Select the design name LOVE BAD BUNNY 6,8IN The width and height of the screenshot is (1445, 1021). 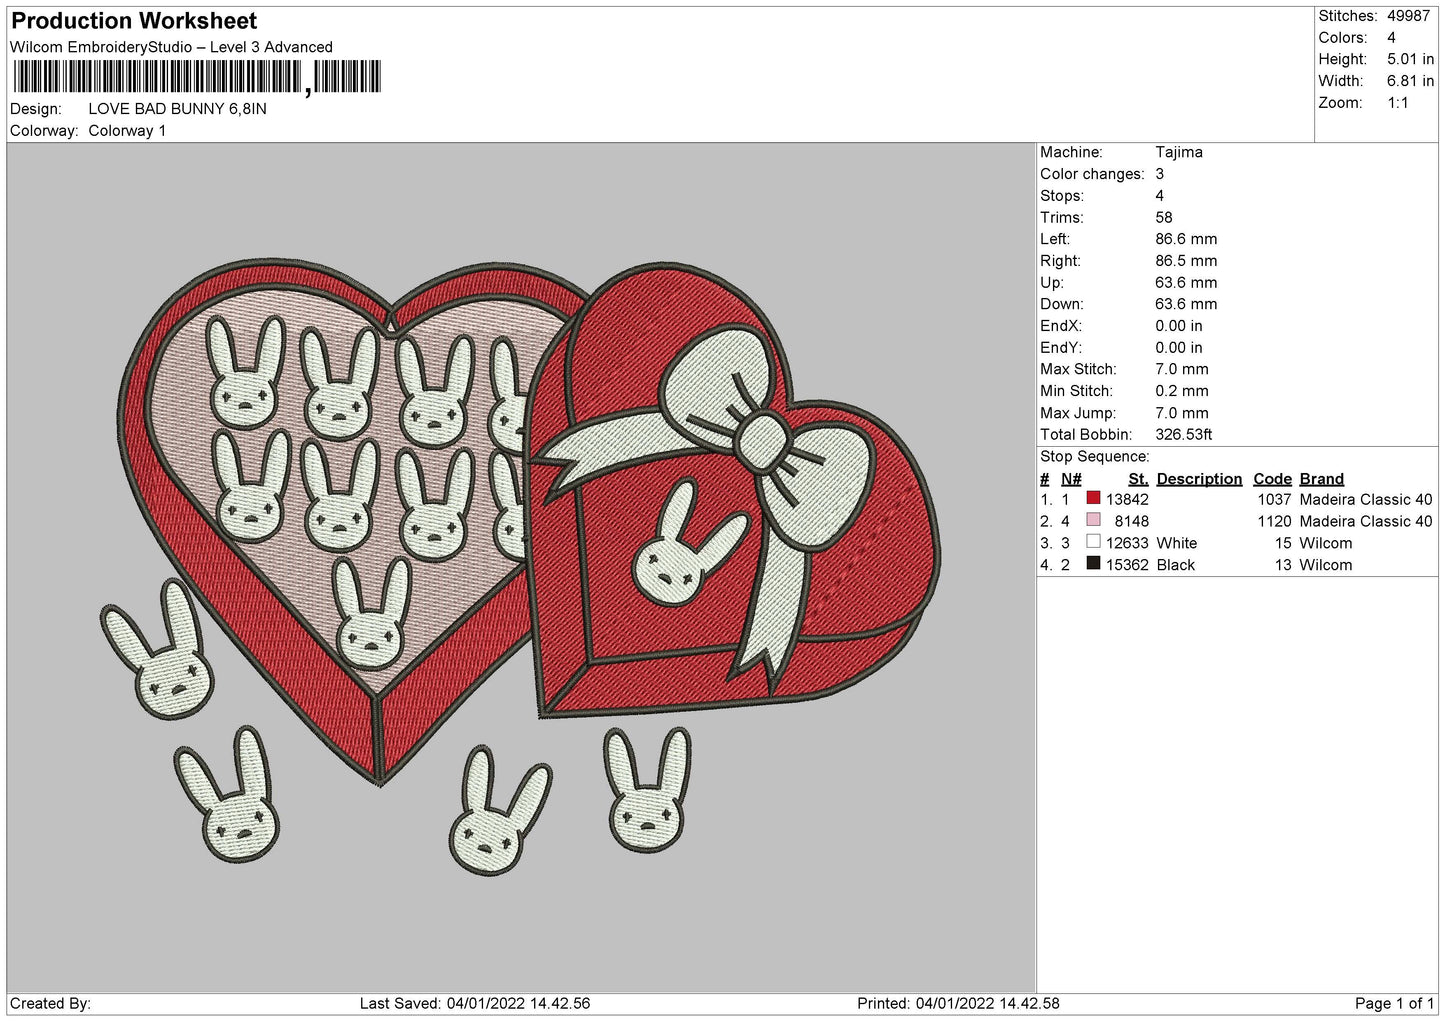click(x=177, y=109)
